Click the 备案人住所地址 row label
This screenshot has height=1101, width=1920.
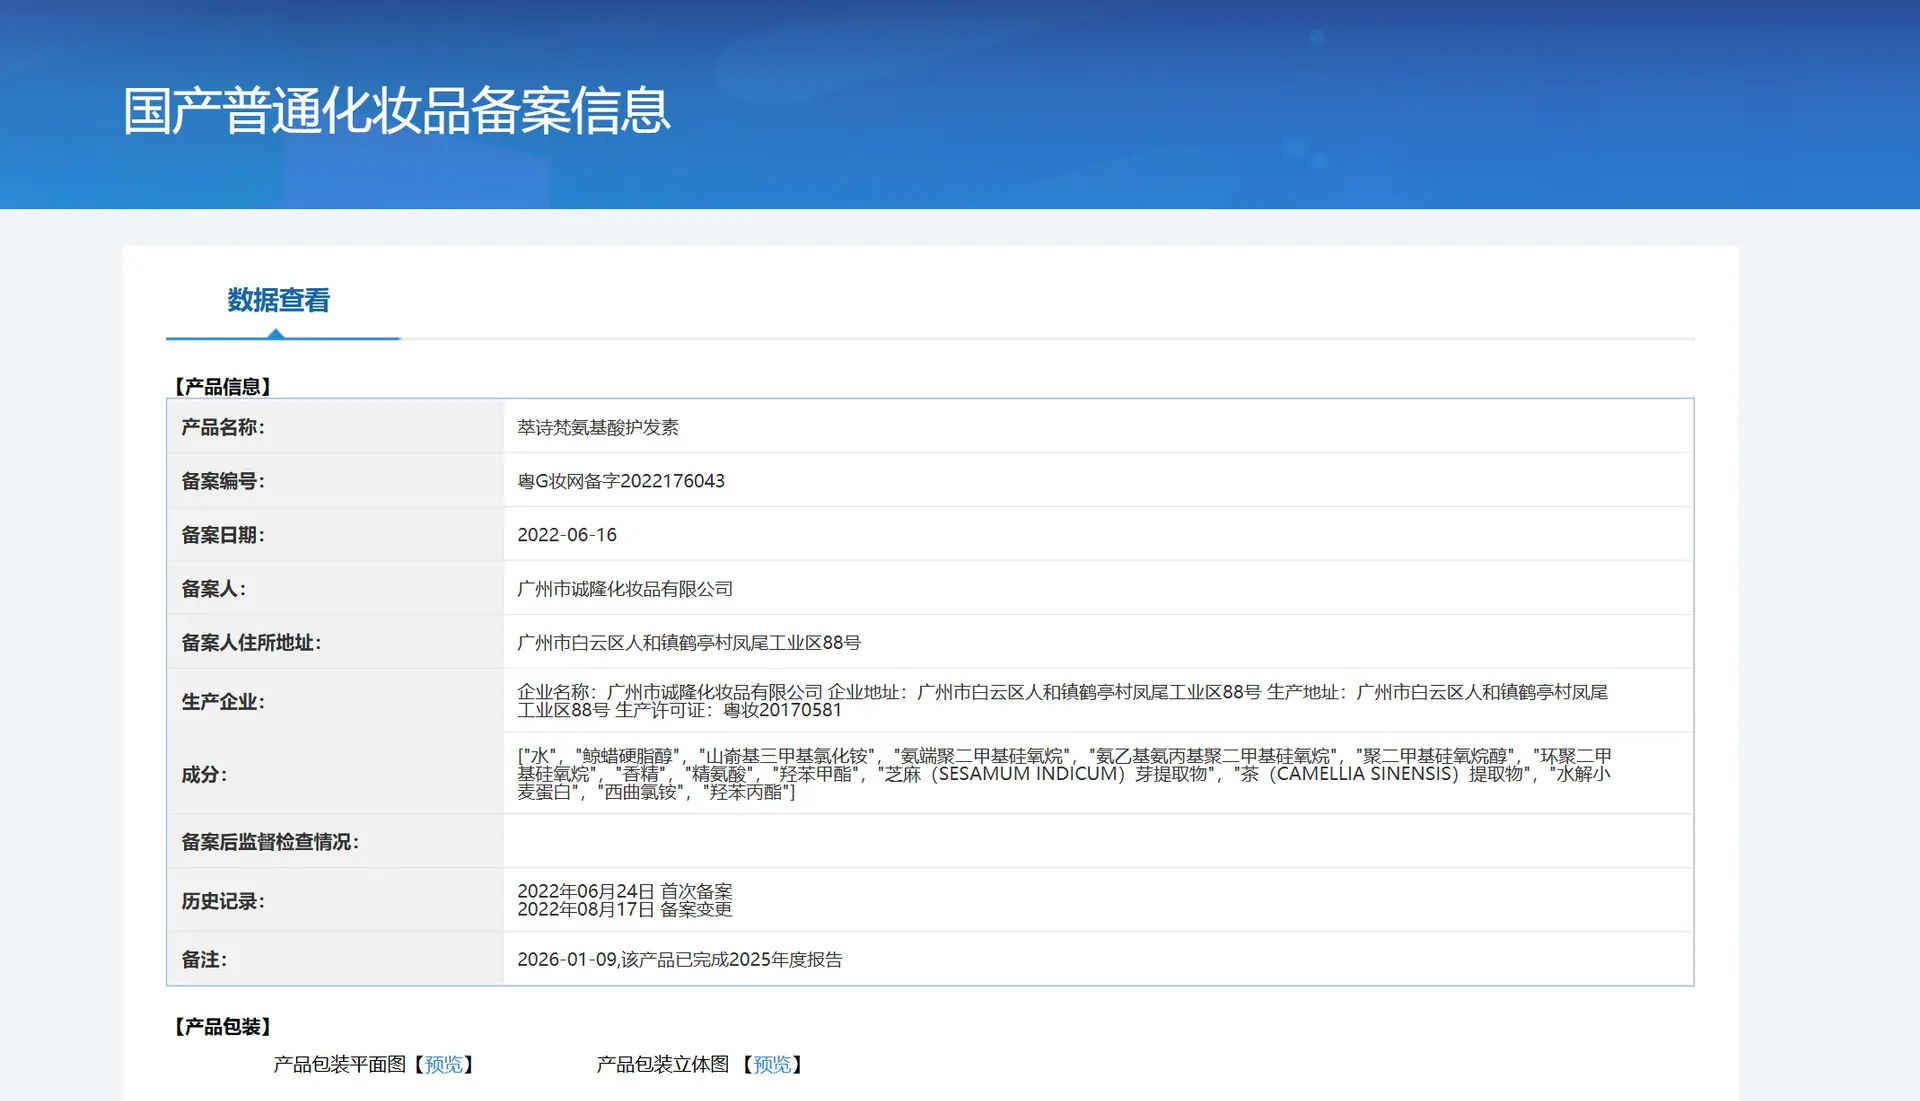251,643
